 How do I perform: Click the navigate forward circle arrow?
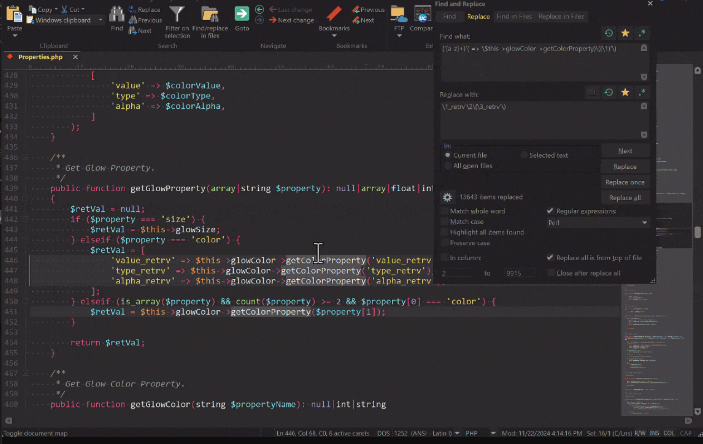tap(259, 20)
